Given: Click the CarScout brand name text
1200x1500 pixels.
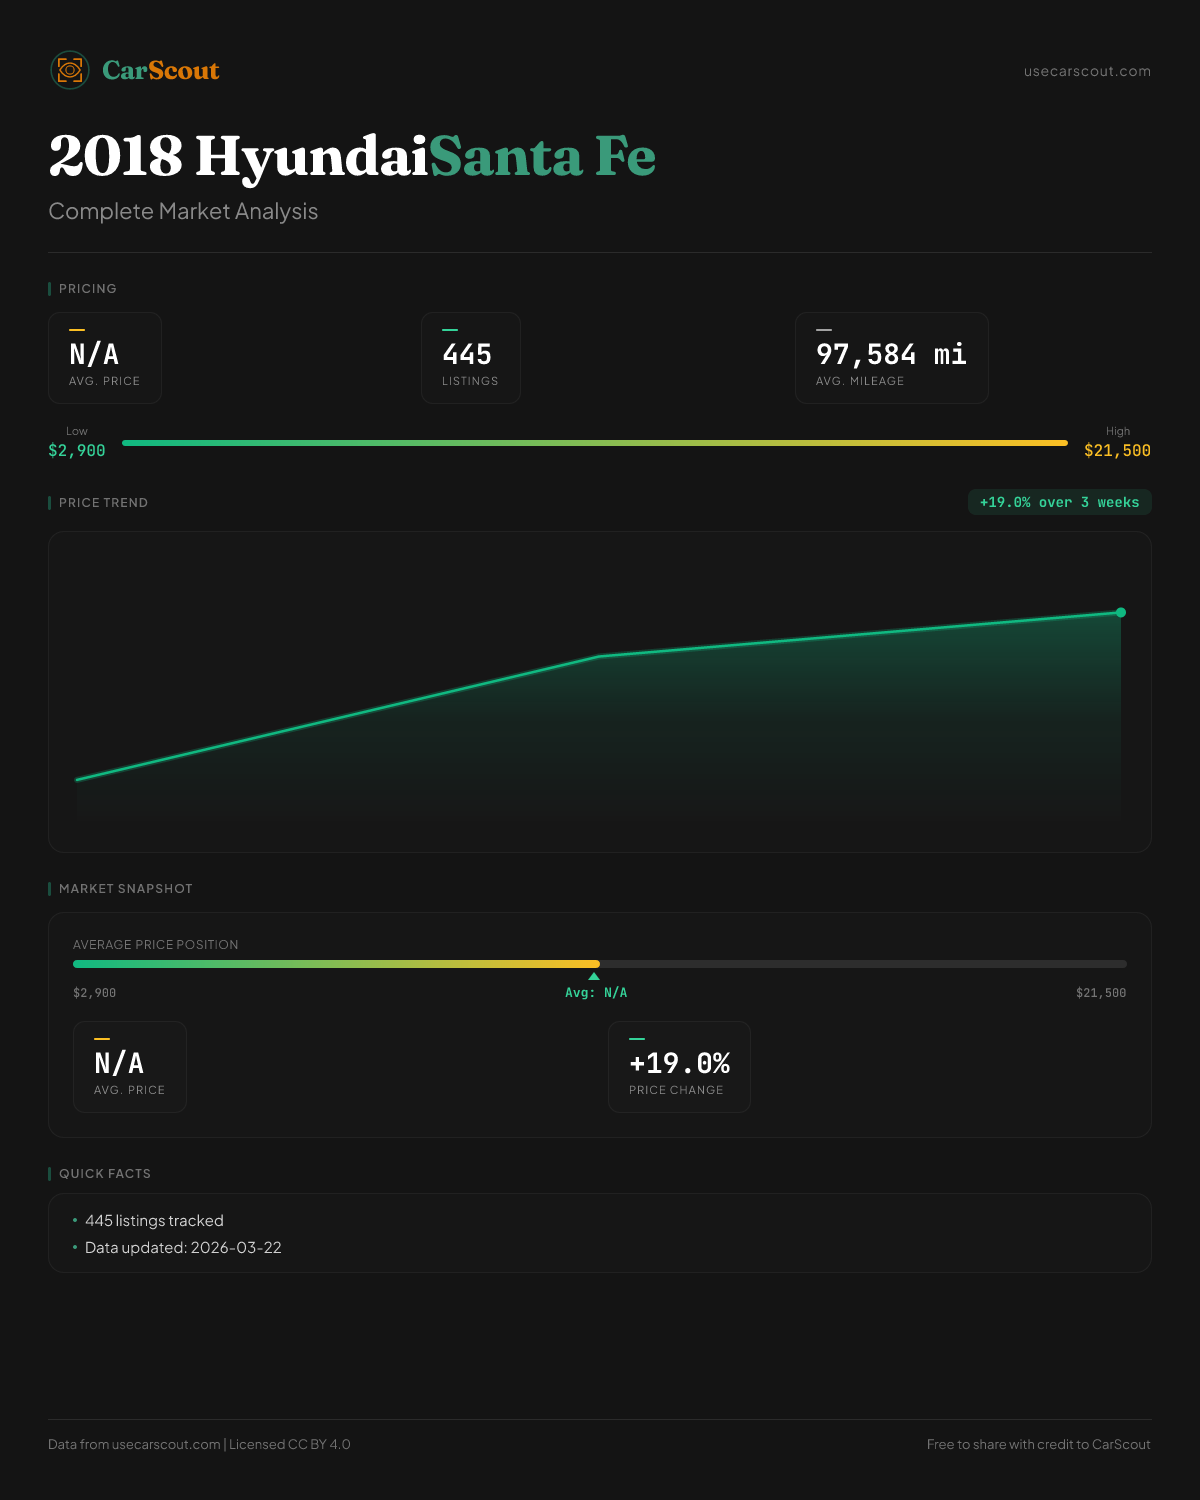Looking at the screenshot, I should coord(161,70).
